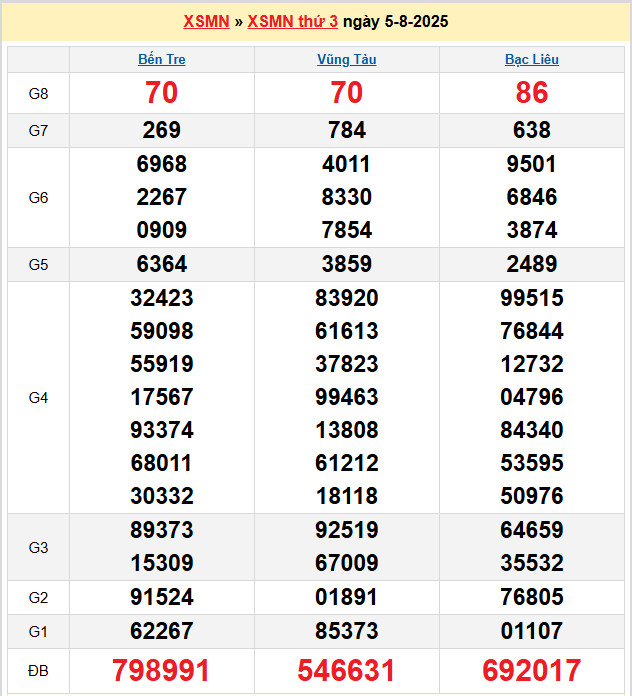Click the G8 number 86 under Bạc Liêu
This screenshot has width=632, height=696.
(532, 93)
